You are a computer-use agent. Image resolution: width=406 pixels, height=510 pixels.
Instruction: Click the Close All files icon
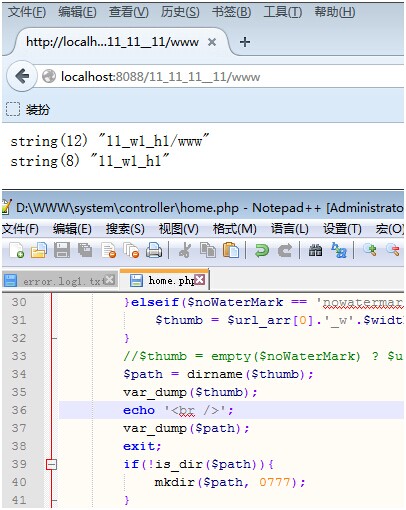point(131,250)
